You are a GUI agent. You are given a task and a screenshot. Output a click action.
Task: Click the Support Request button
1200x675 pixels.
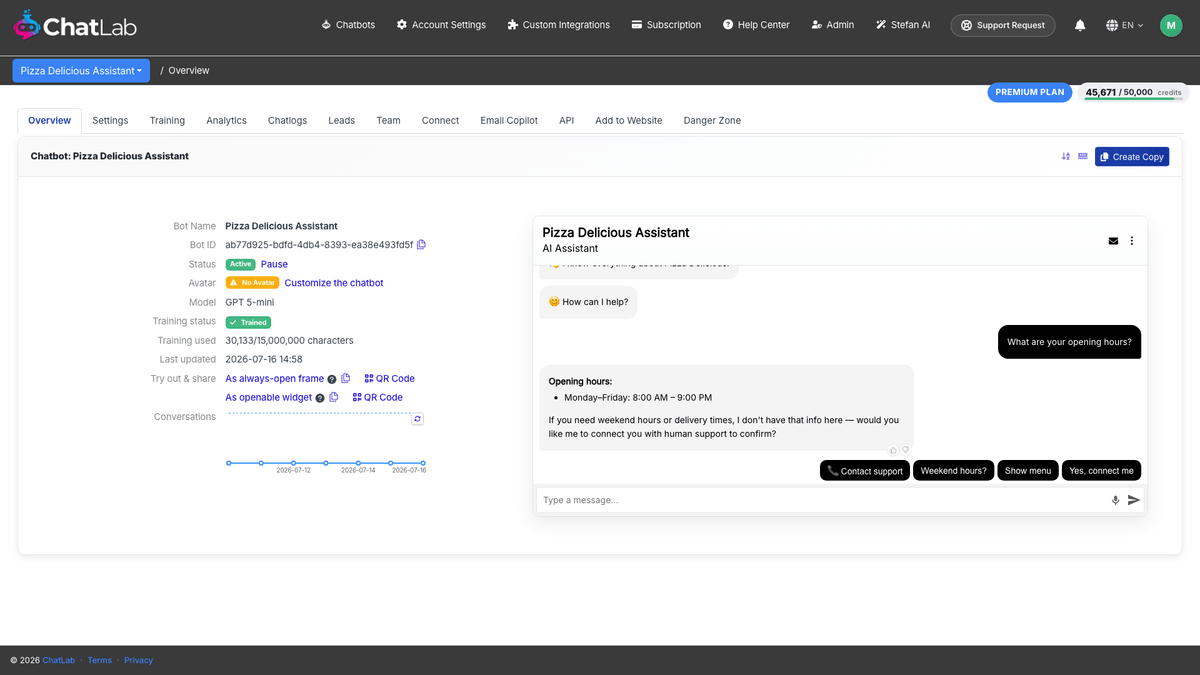pos(1003,25)
